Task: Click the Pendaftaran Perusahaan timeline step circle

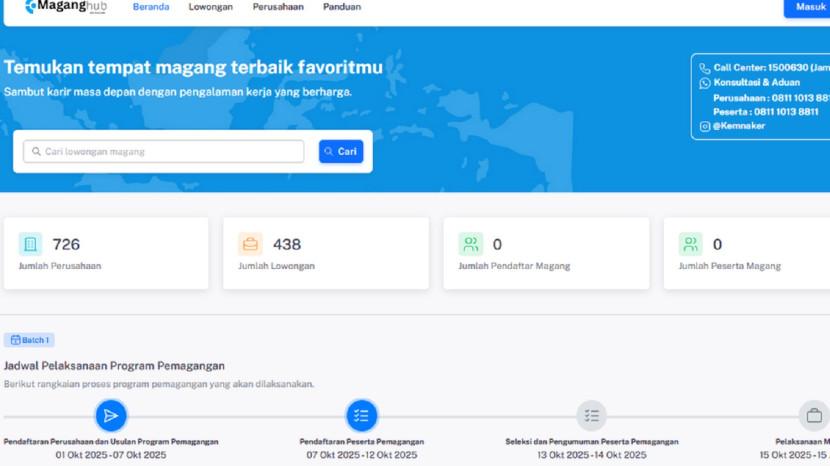Action: tap(111, 416)
